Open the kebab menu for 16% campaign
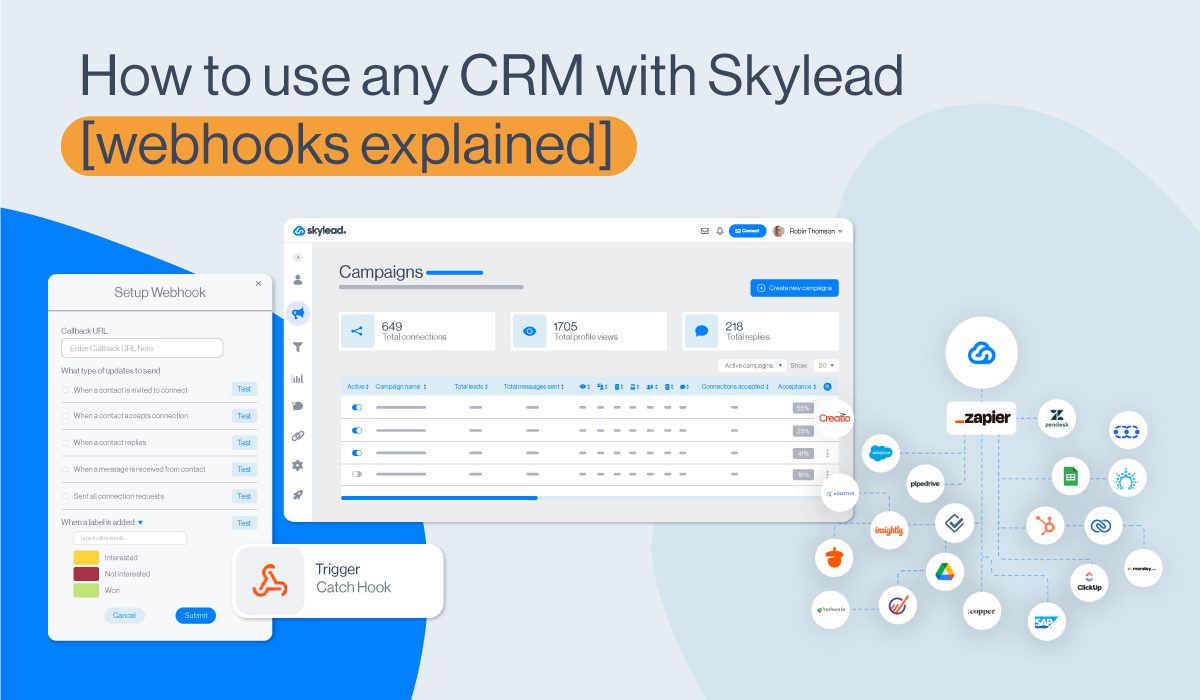 (x=827, y=475)
